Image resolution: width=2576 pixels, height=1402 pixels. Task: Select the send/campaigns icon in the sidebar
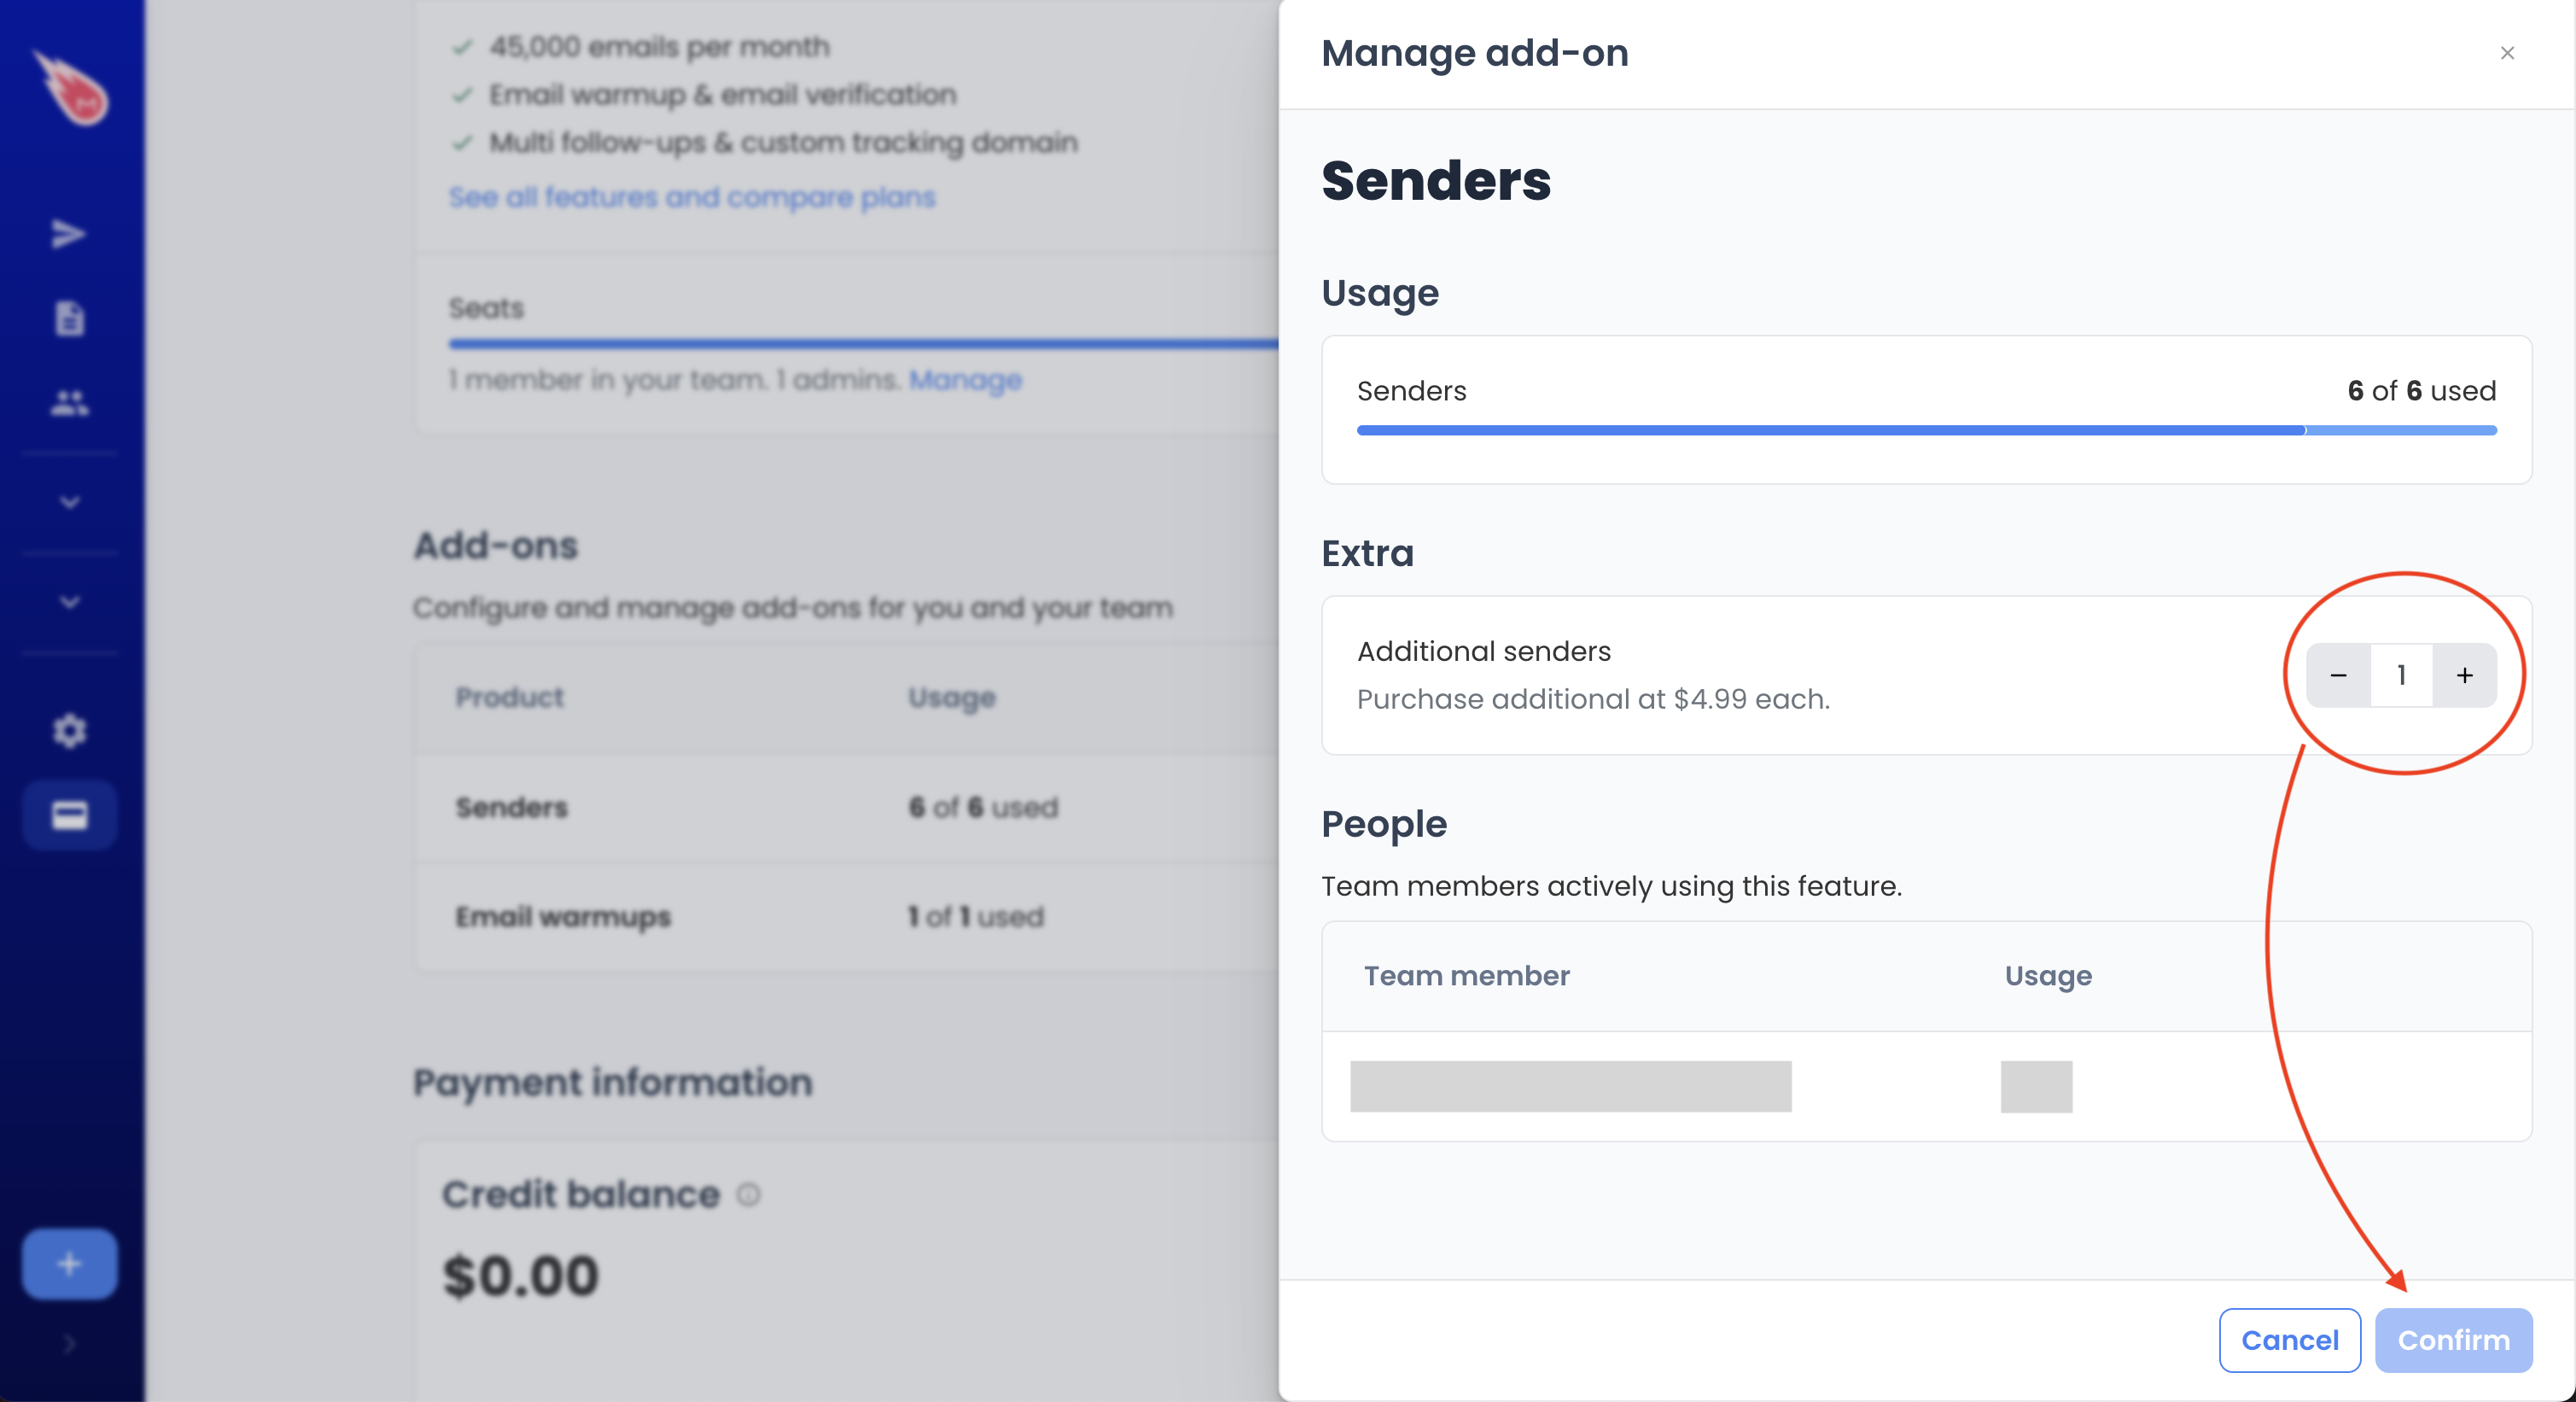[x=68, y=234]
